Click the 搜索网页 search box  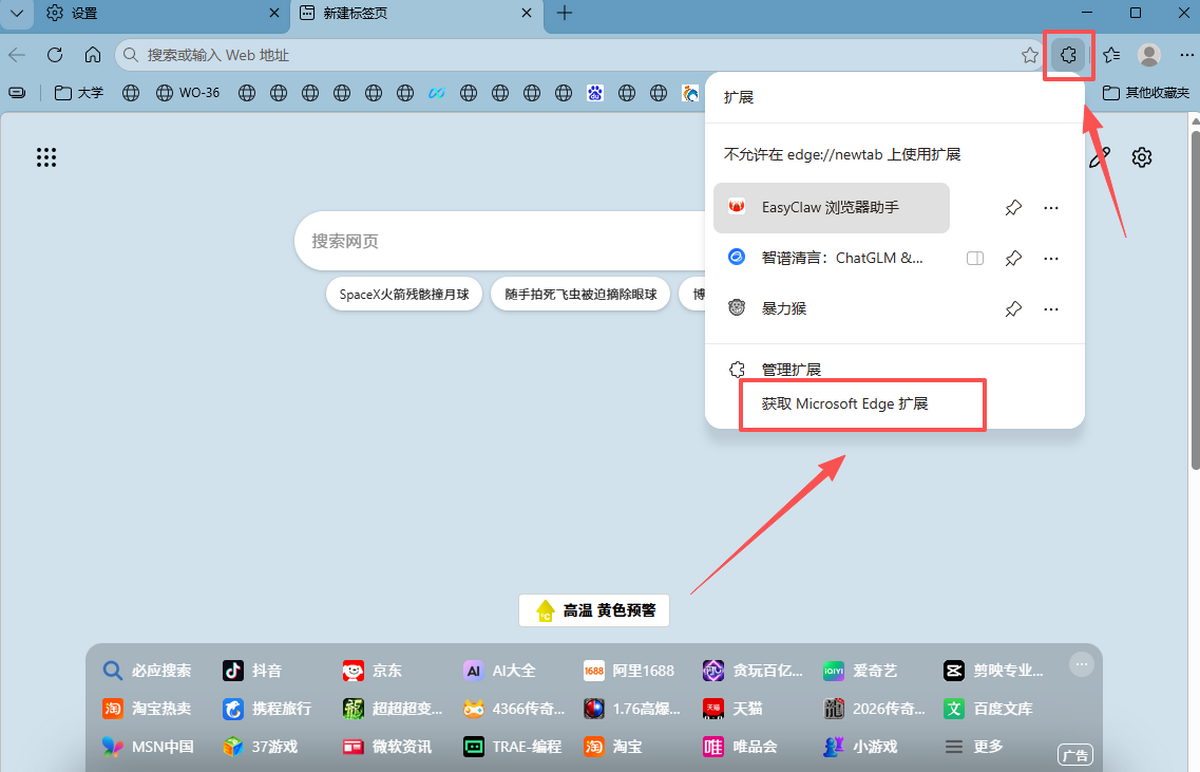click(500, 241)
